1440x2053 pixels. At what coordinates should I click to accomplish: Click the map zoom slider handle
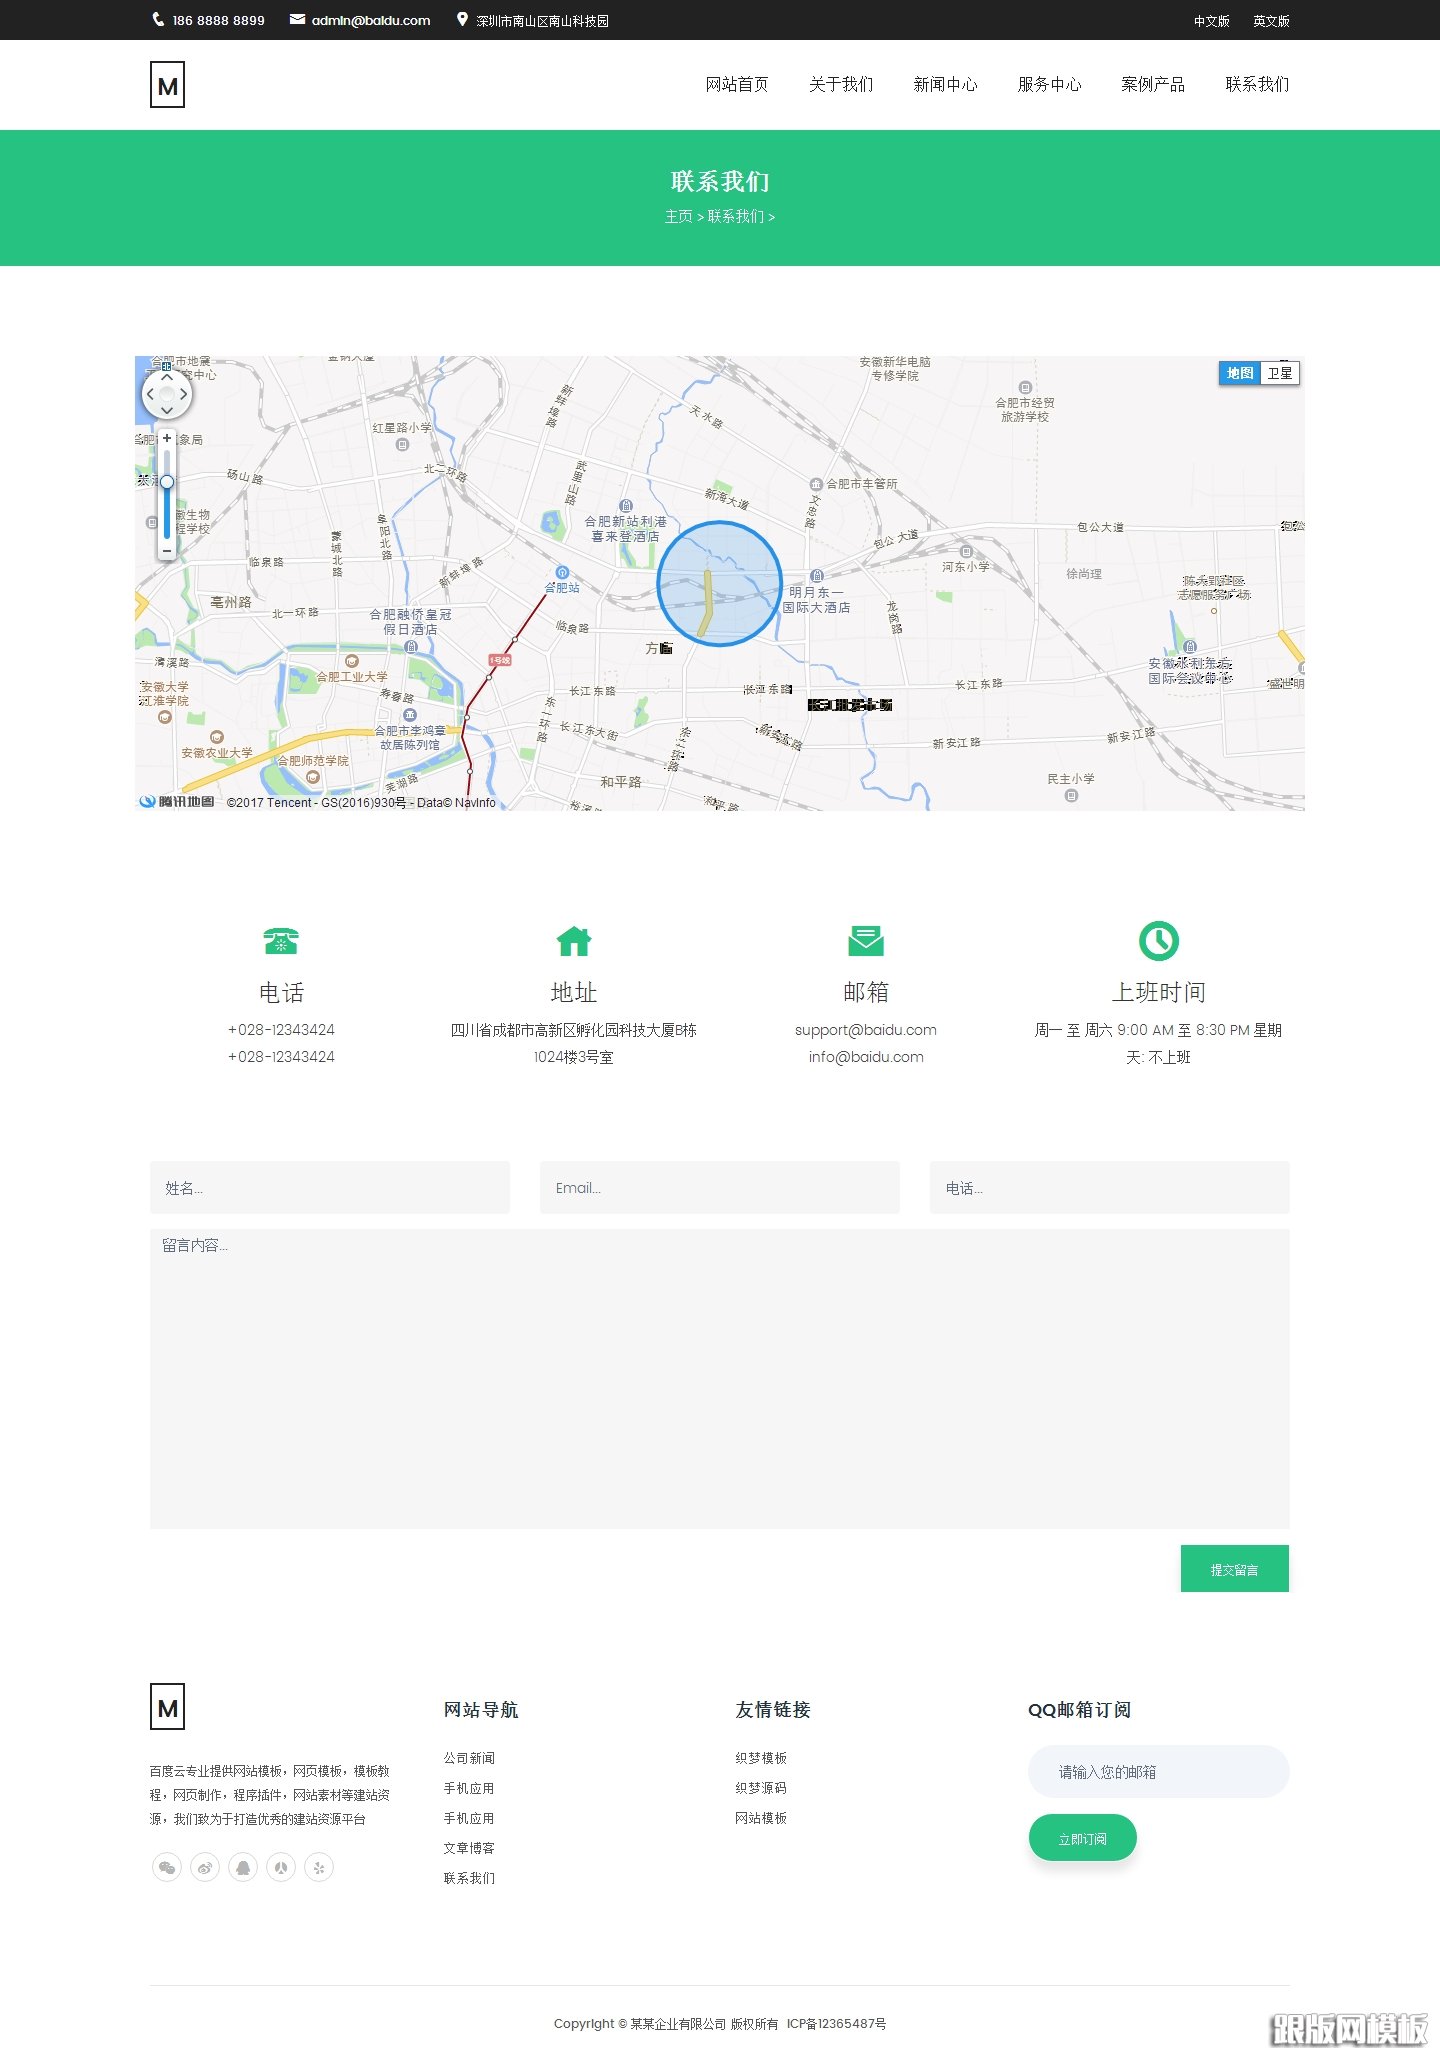tap(167, 482)
